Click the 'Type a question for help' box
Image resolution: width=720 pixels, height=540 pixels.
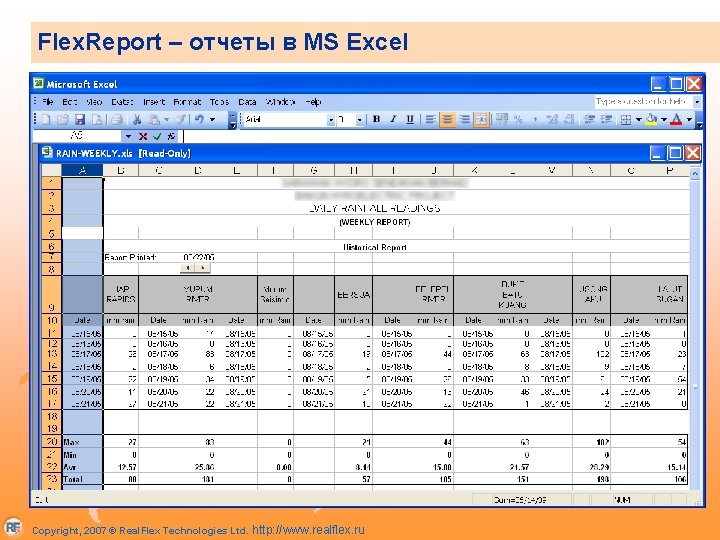point(643,101)
